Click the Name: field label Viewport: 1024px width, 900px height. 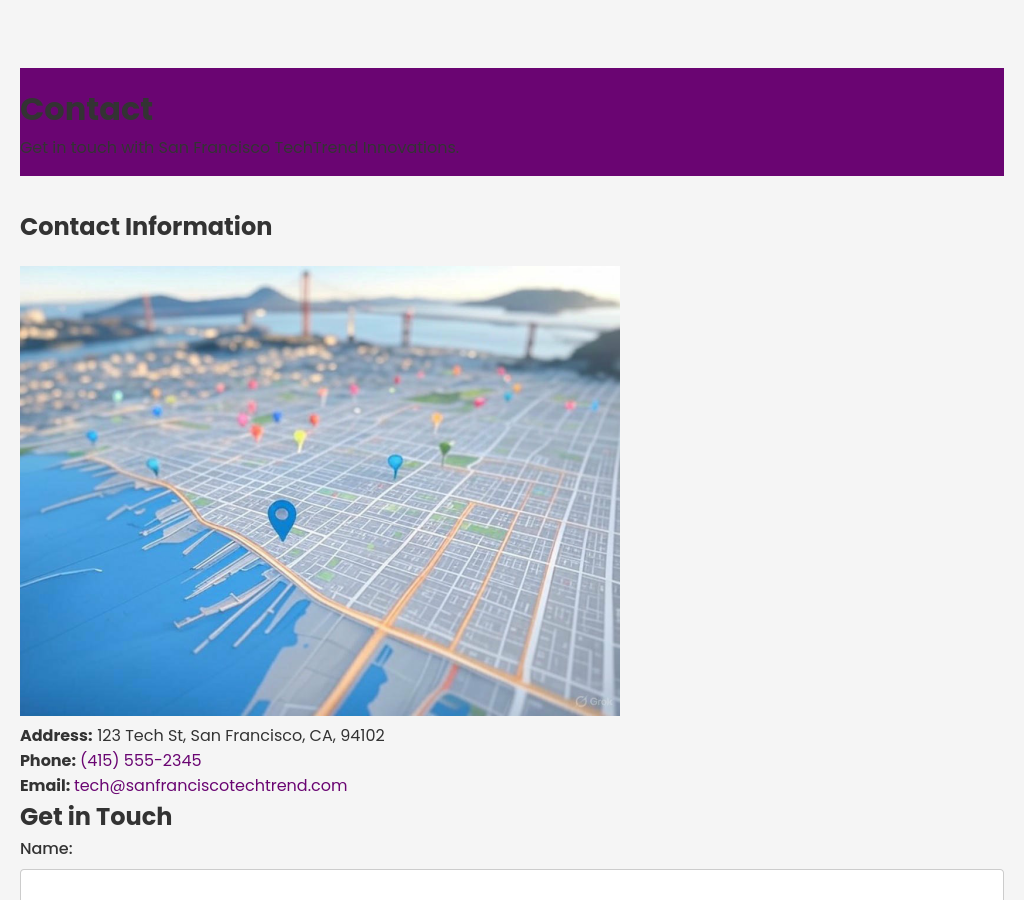46,849
